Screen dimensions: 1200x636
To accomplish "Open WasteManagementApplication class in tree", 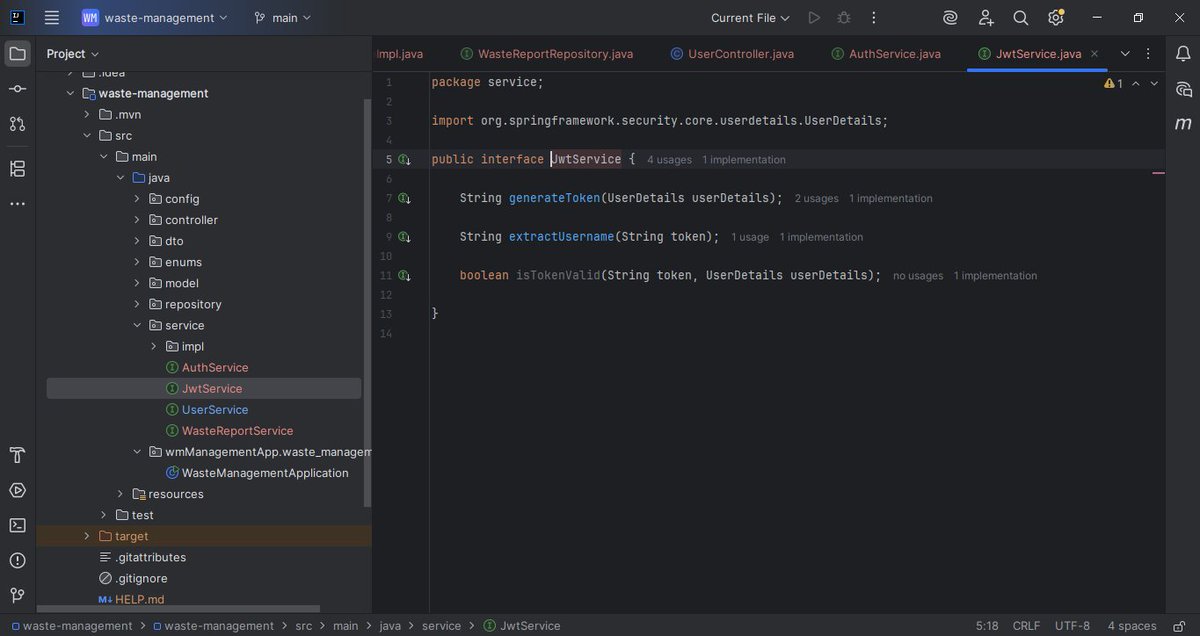I will tap(265, 473).
